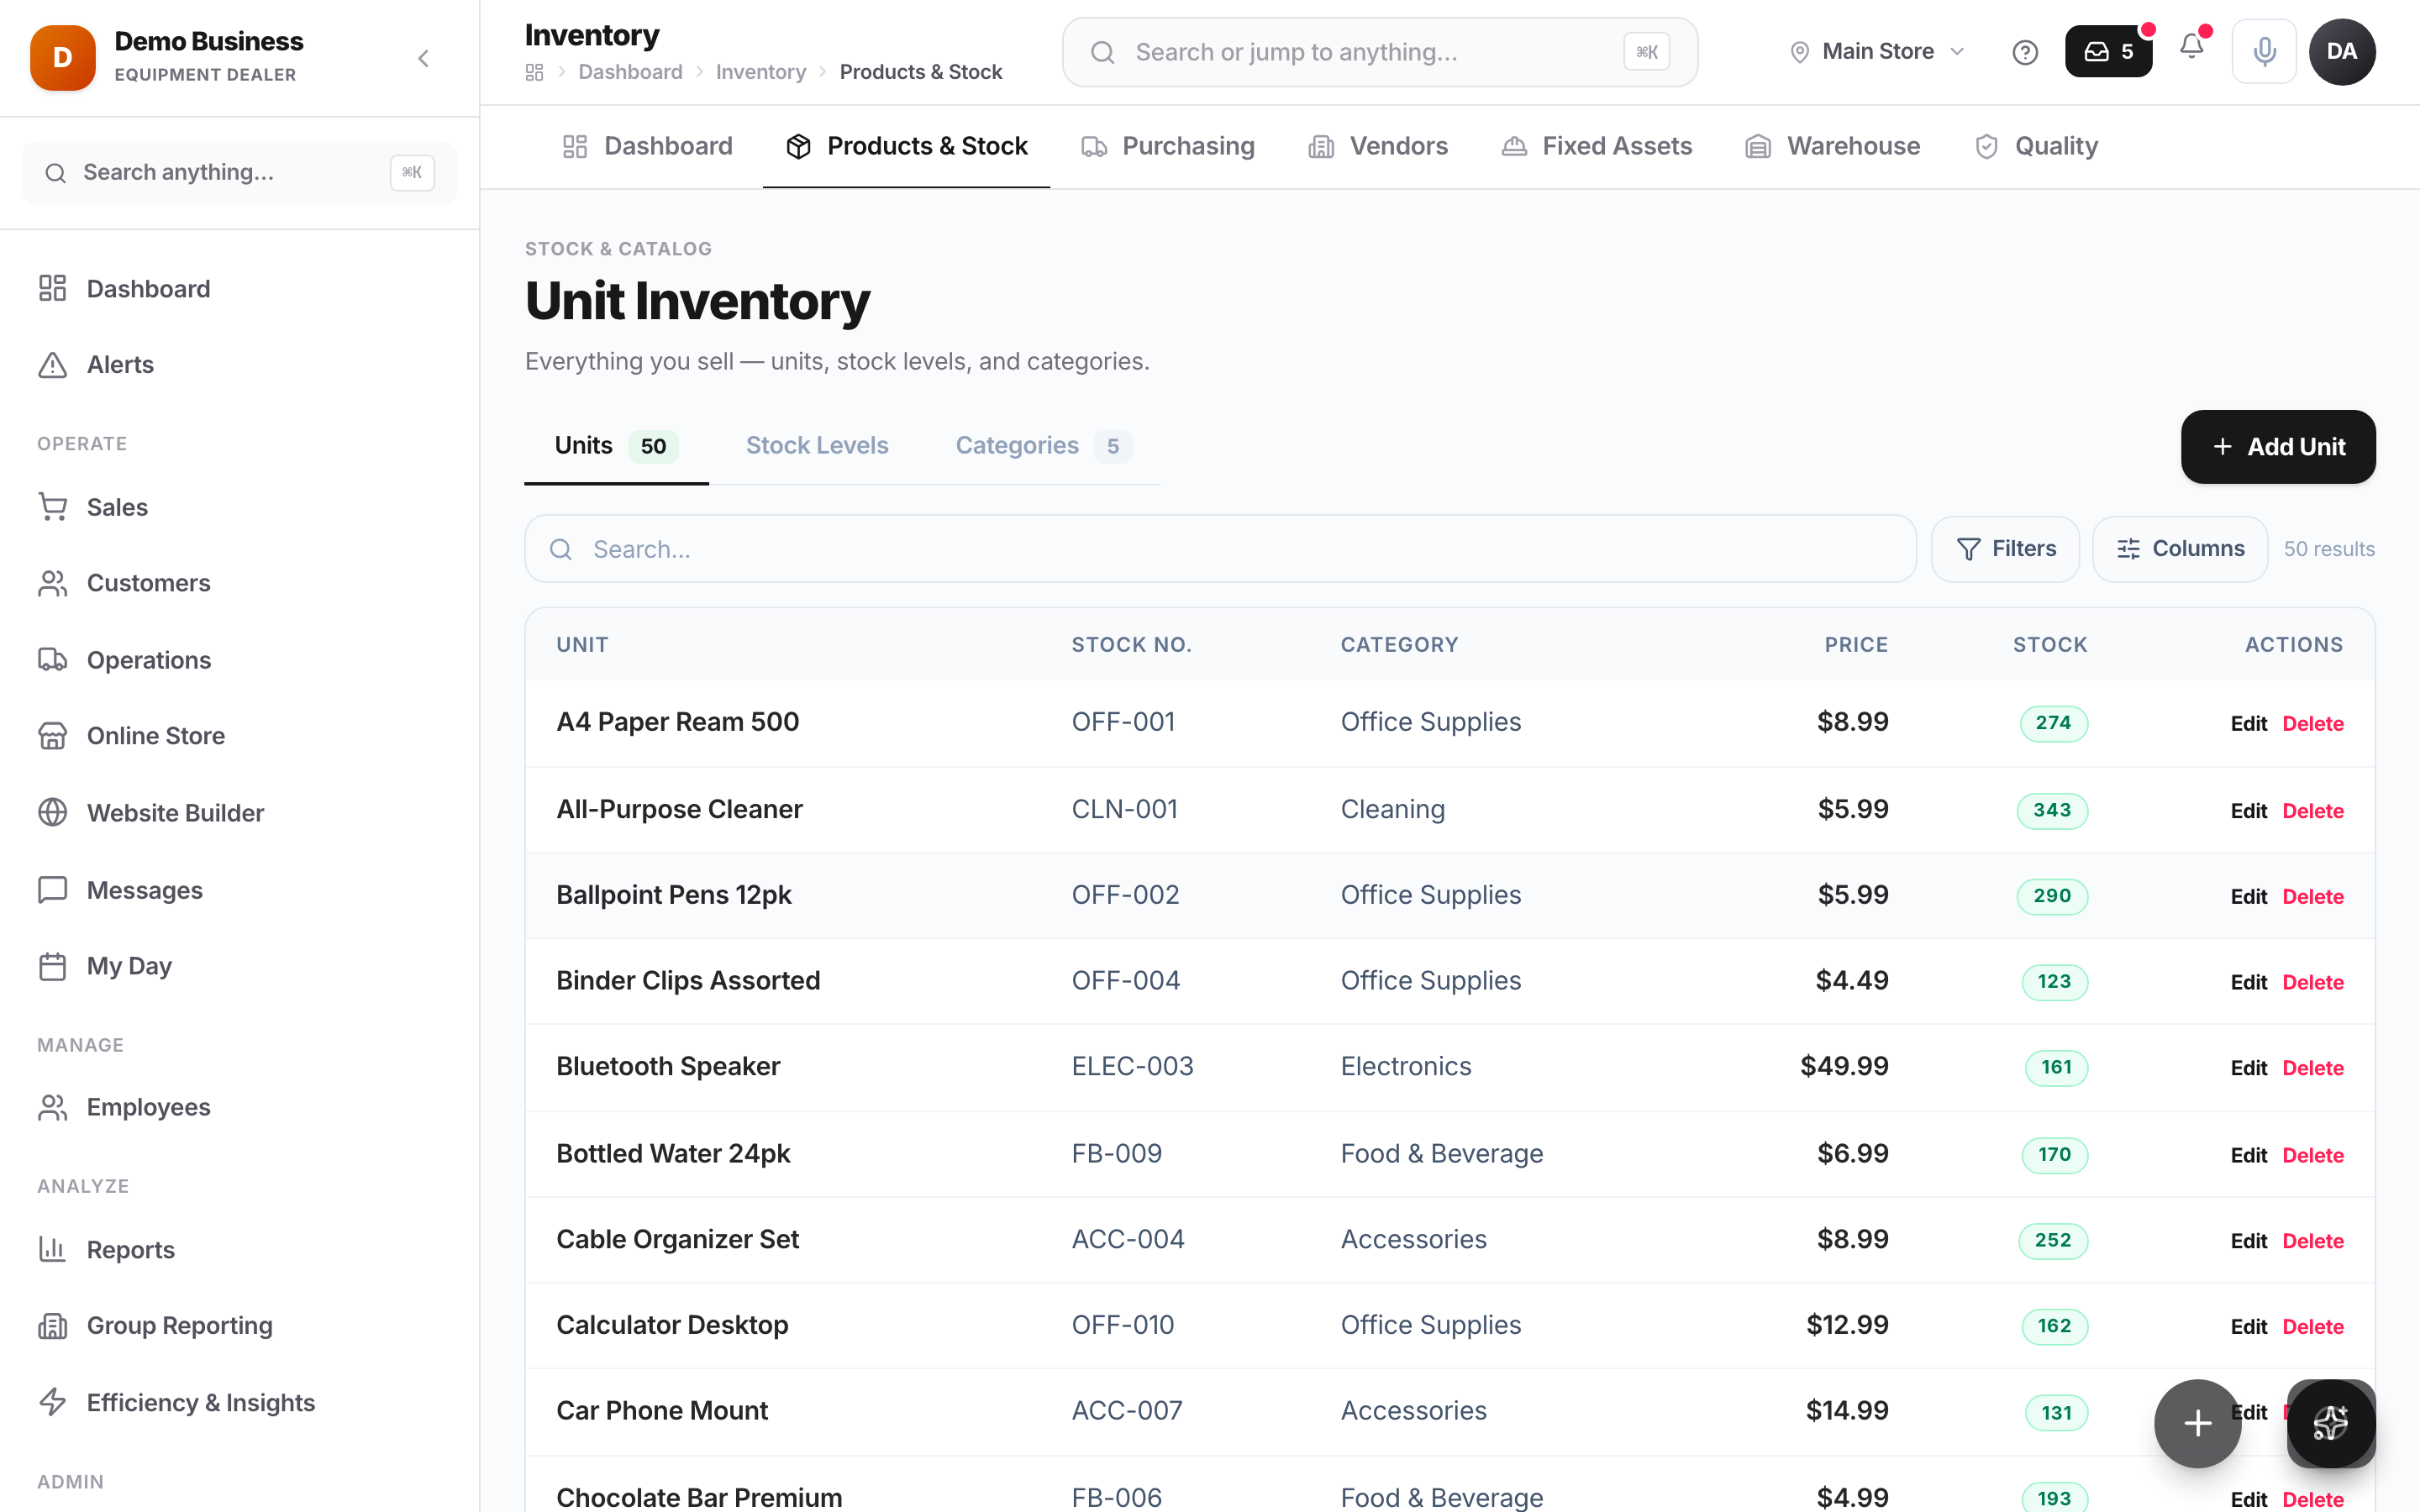The image size is (2420, 1512).
Task: Focus the sidebar Search anything field
Action: (239, 173)
